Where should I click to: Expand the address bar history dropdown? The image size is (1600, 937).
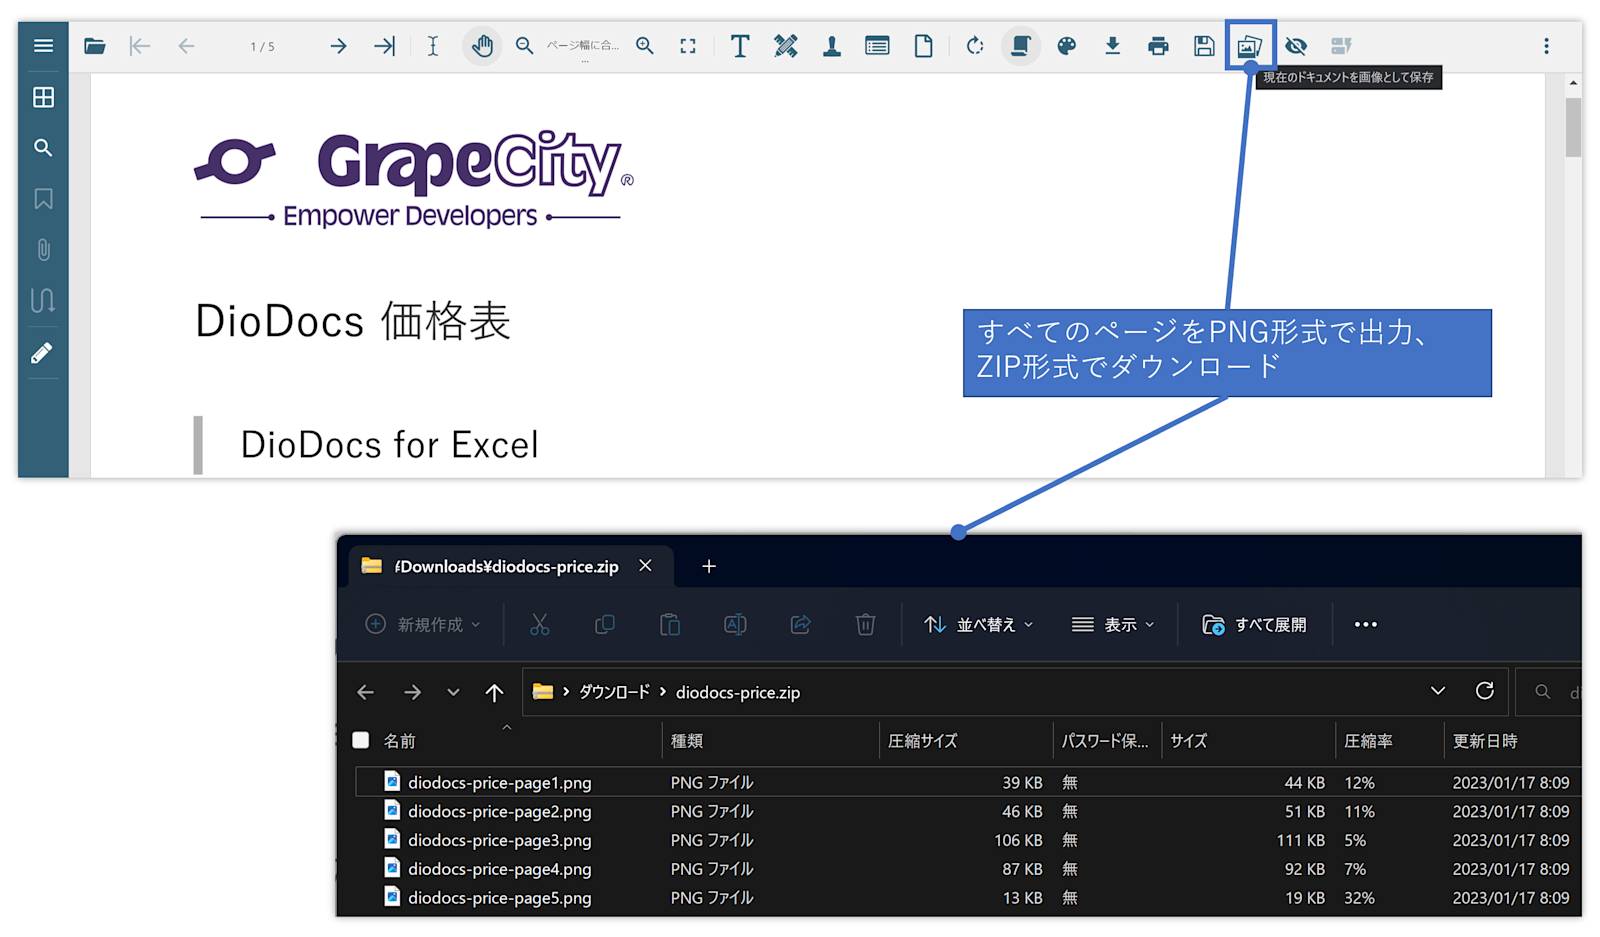[1438, 691]
